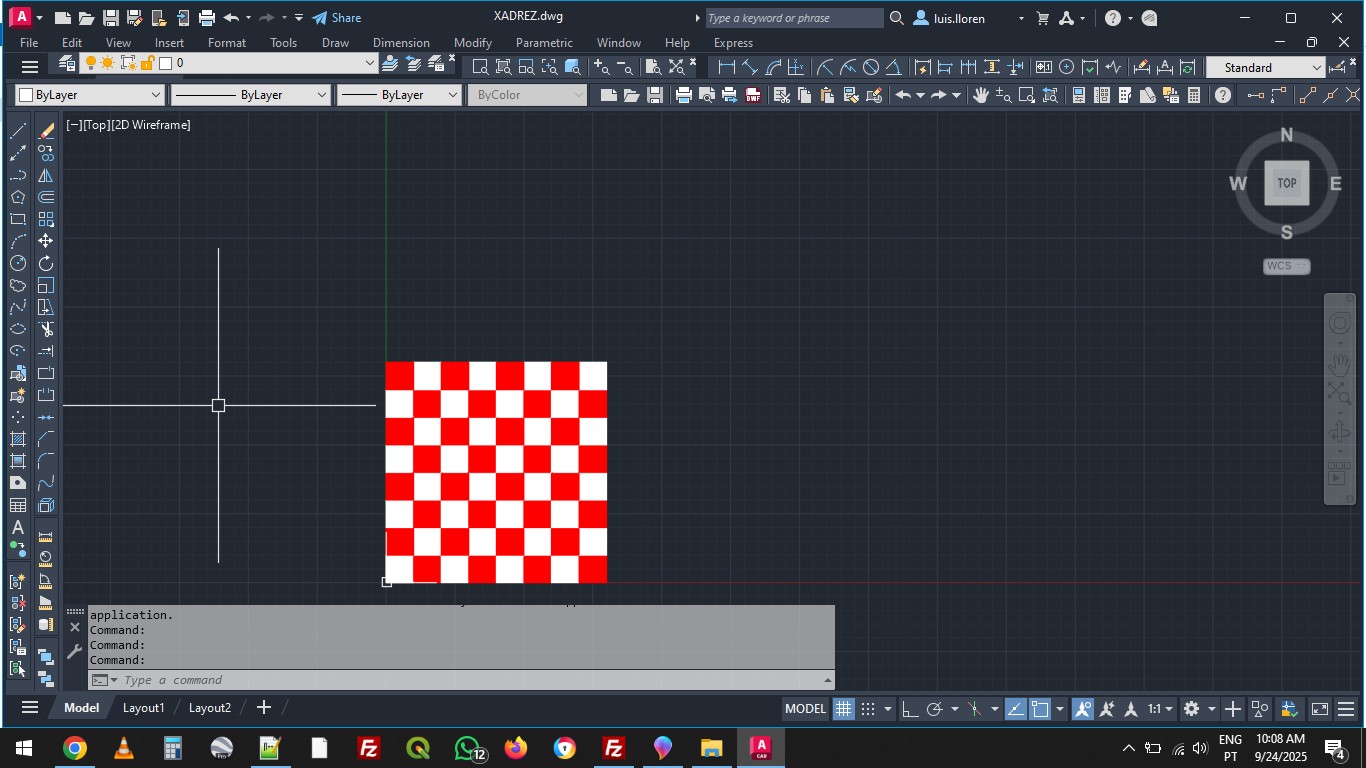Toggle ortho mode in status bar
1366x768 pixels.
pos(910,709)
